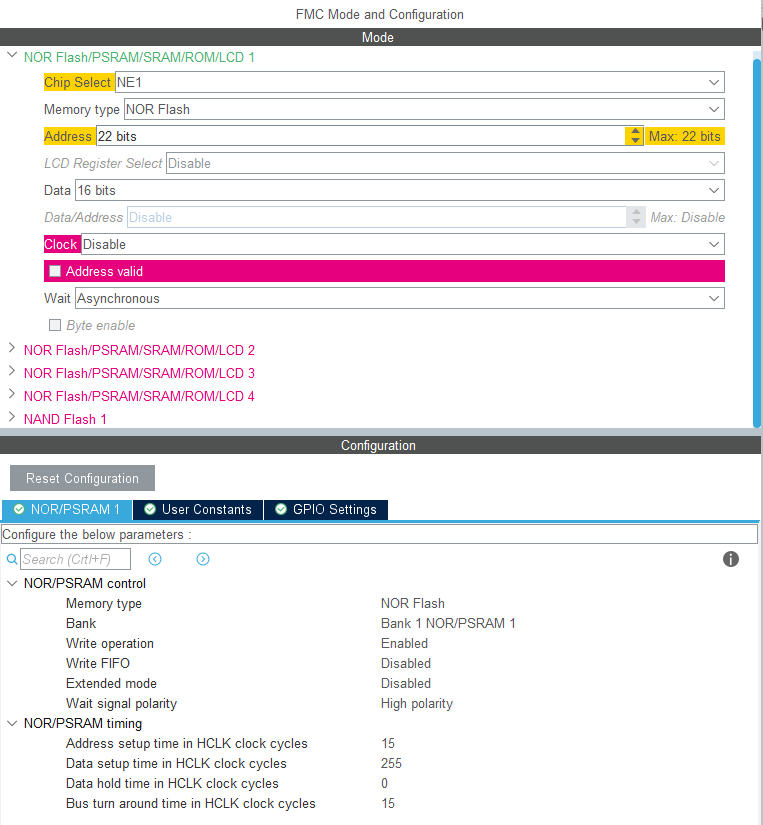Select Extended mode Disabled value
This screenshot has height=825, width=763.
point(406,683)
